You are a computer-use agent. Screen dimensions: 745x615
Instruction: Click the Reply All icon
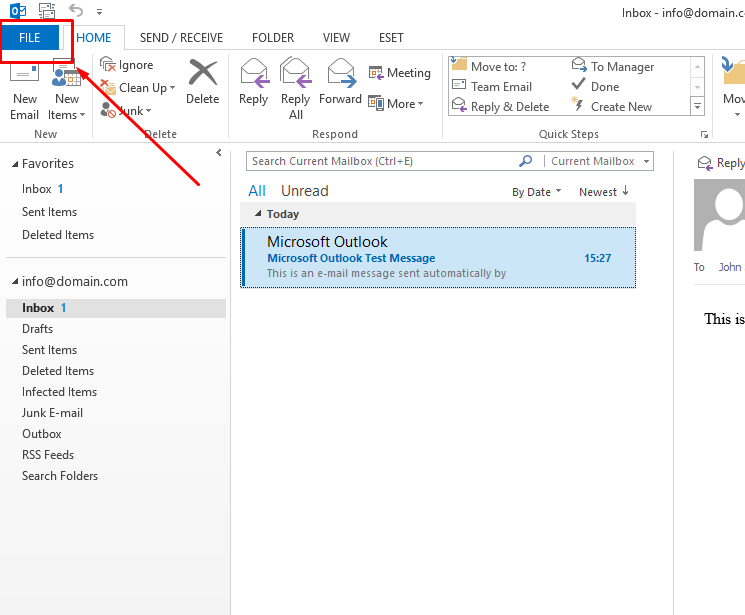pos(296,73)
